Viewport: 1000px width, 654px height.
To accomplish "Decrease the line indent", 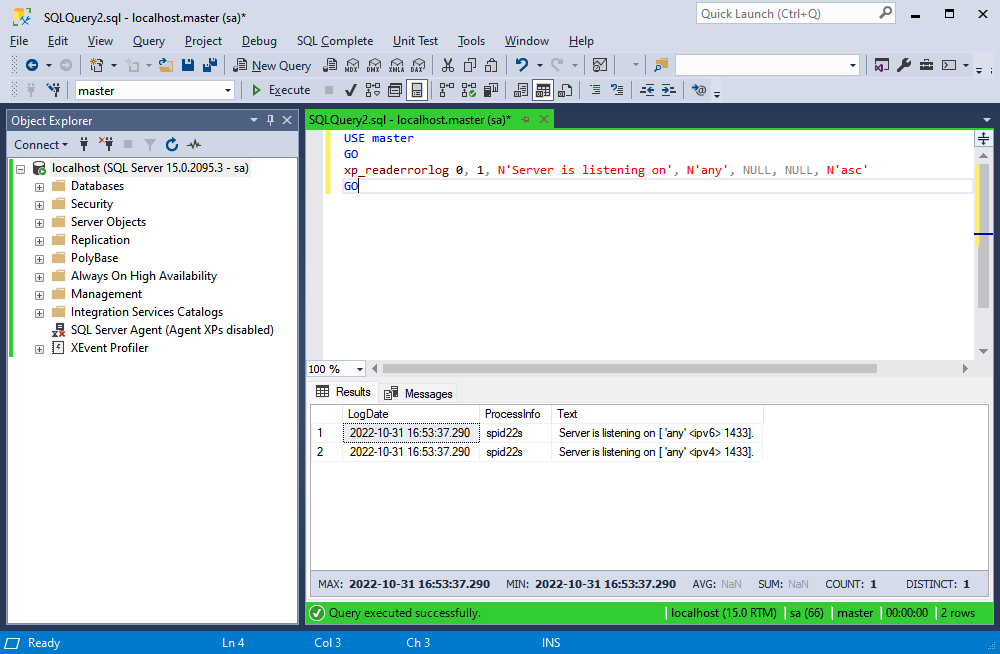I will tap(647, 90).
